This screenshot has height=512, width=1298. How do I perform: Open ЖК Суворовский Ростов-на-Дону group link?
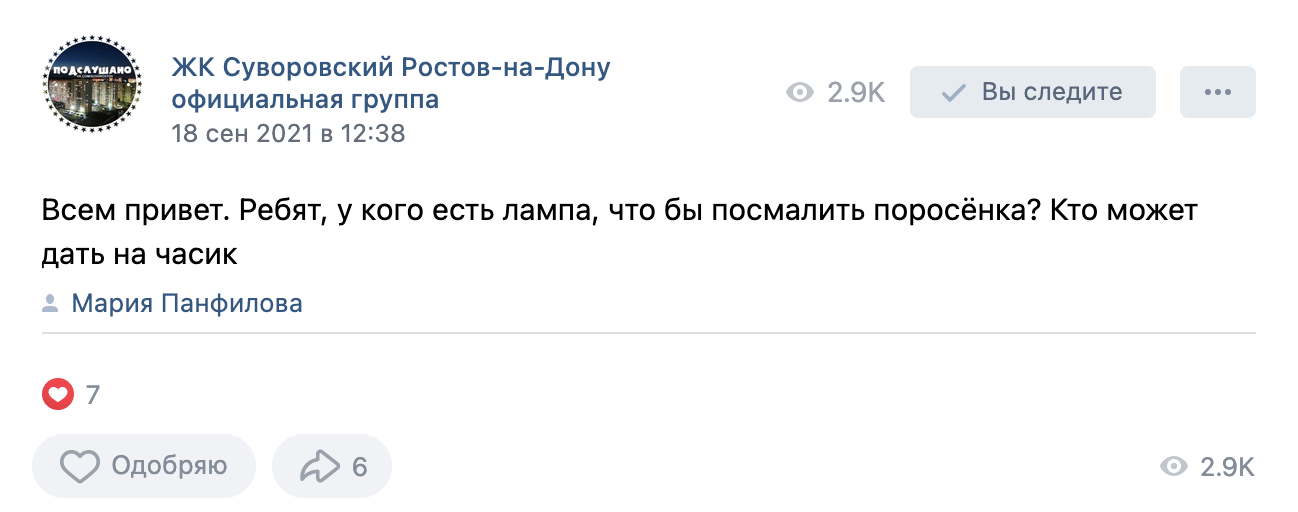click(390, 69)
